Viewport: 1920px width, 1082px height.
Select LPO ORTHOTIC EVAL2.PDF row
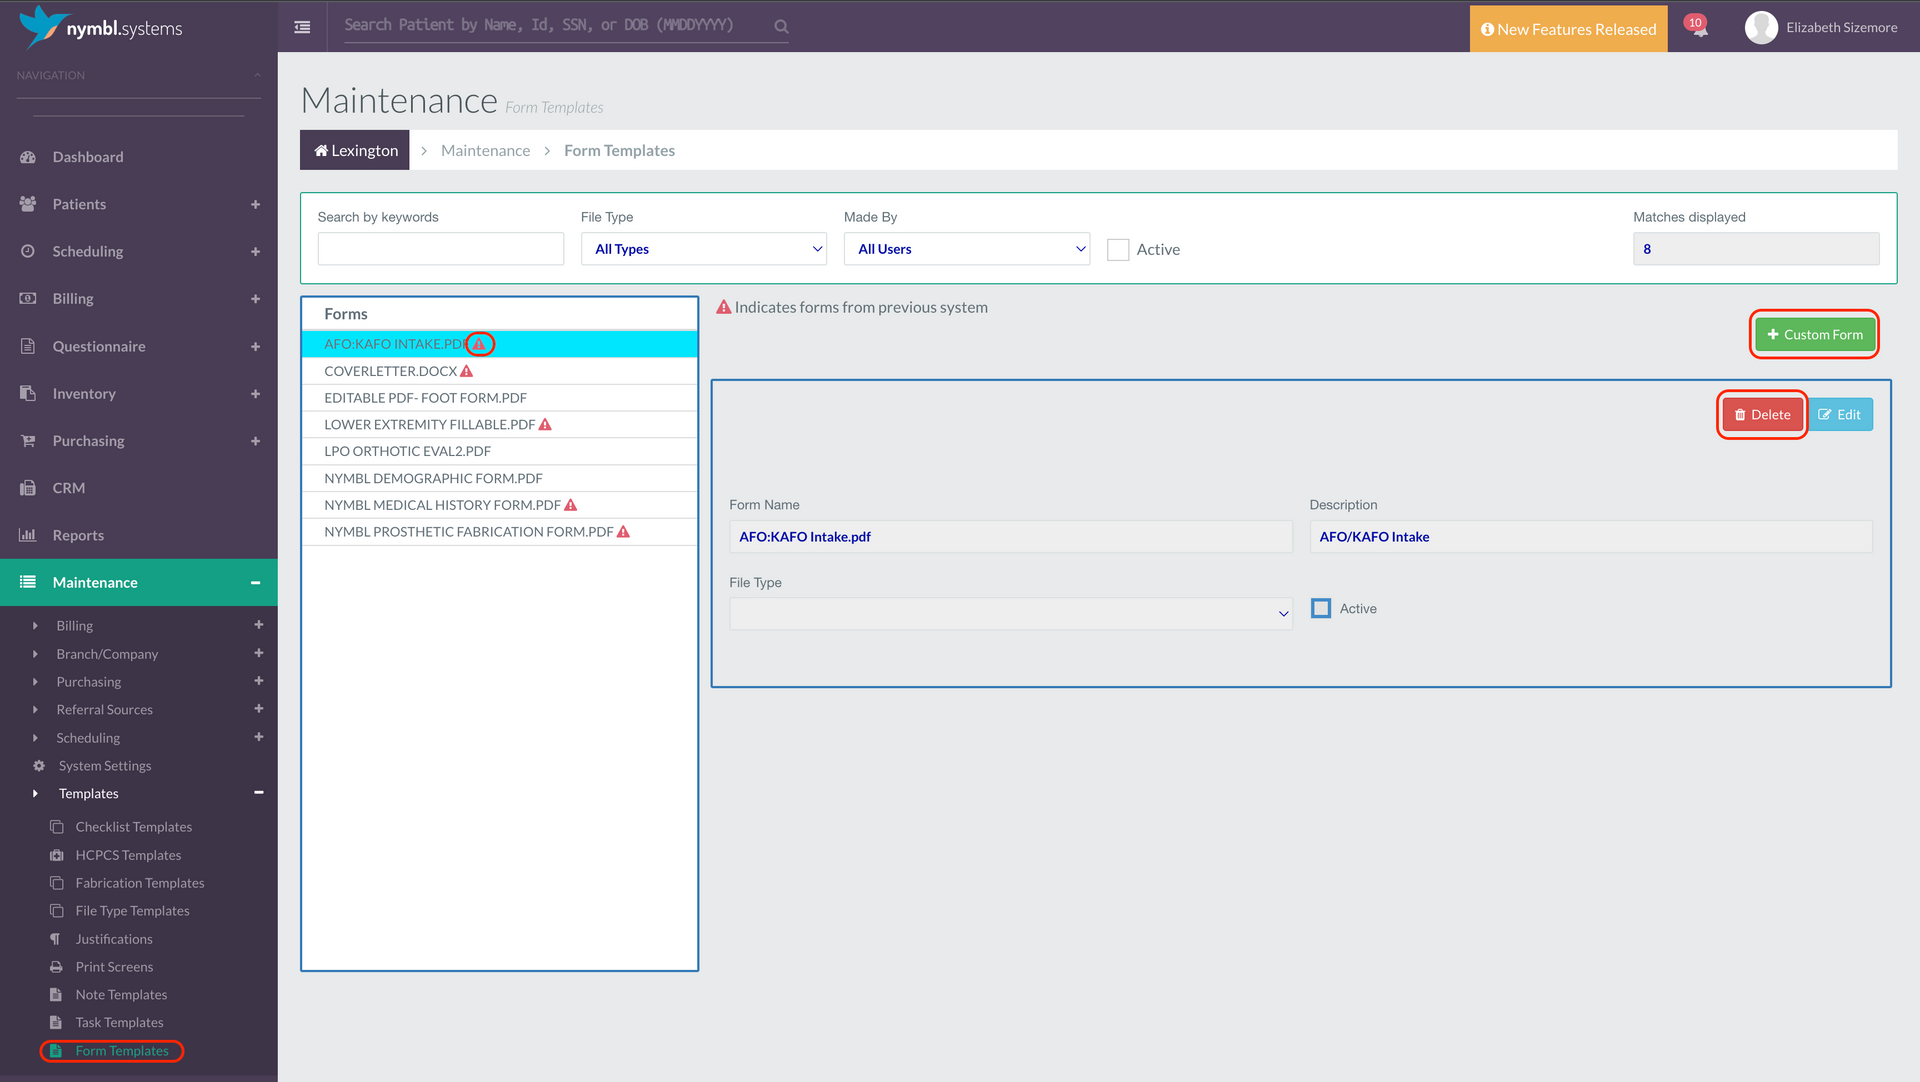coord(499,451)
